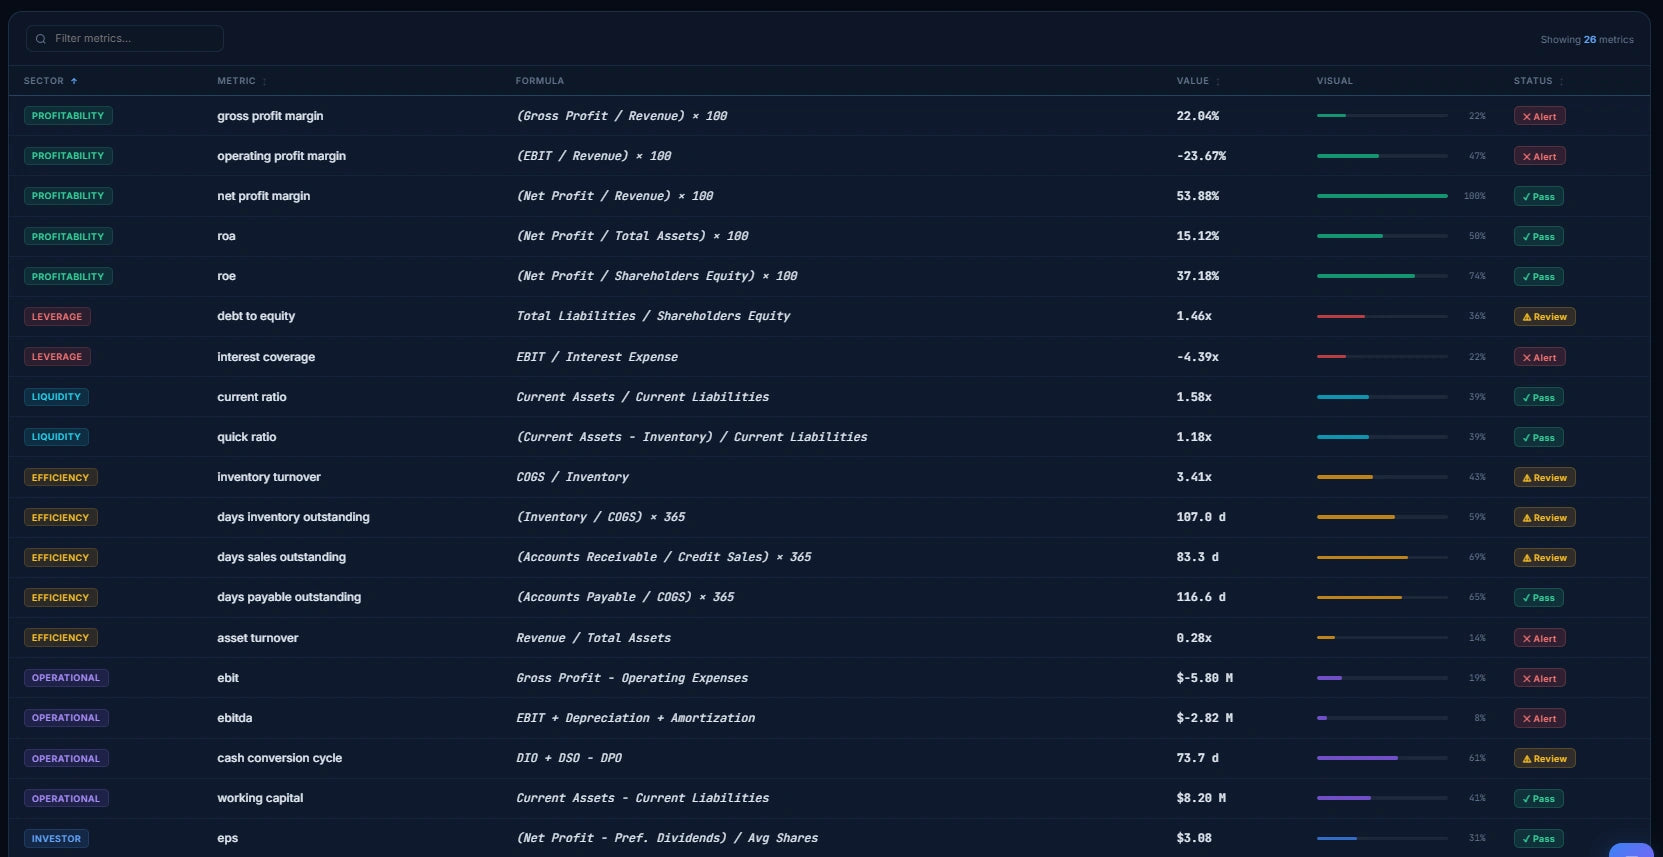Image resolution: width=1663 pixels, height=857 pixels.
Task: Click the LIQUIDITY tag beside current ratio
Action: [x=56, y=397]
